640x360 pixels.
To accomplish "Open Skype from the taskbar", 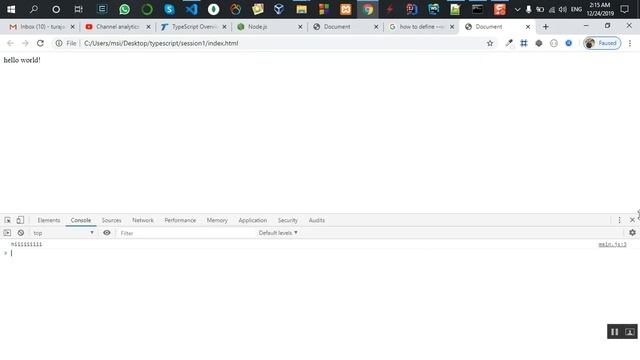I will click(x=169, y=9).
